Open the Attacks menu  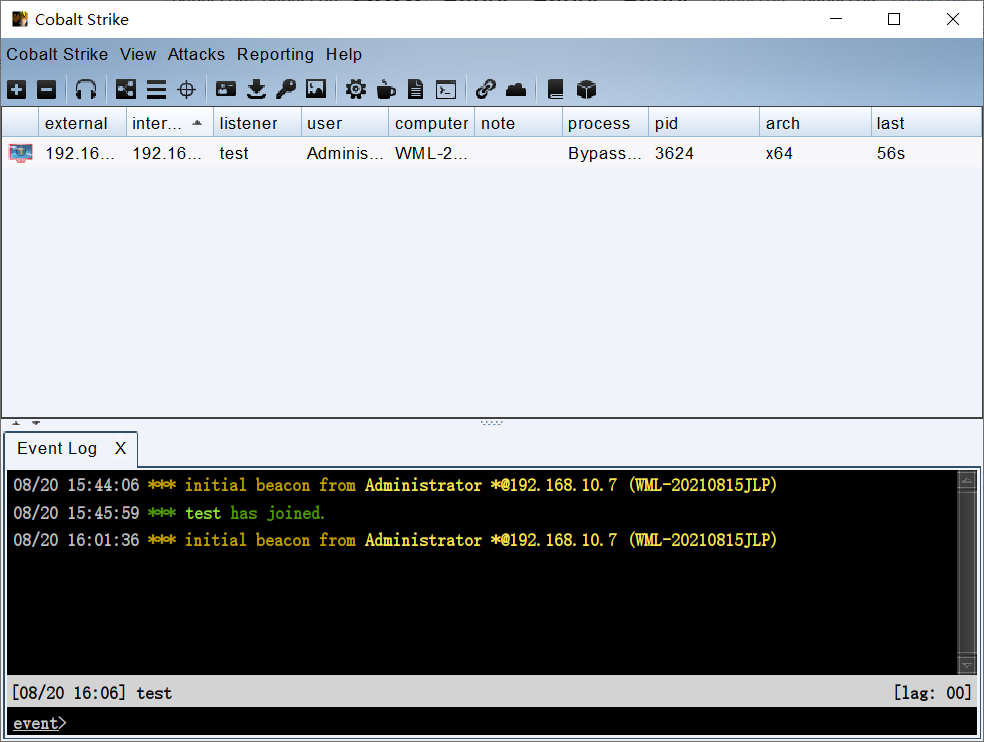(196, 55)
